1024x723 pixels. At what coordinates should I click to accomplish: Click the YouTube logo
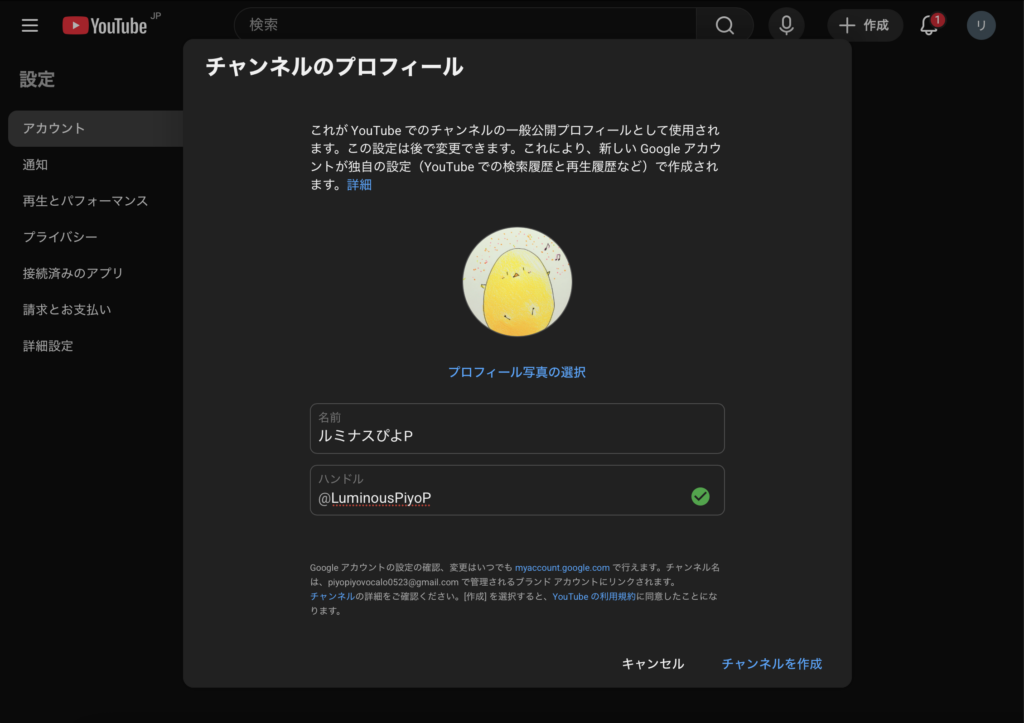click(105, 25)
